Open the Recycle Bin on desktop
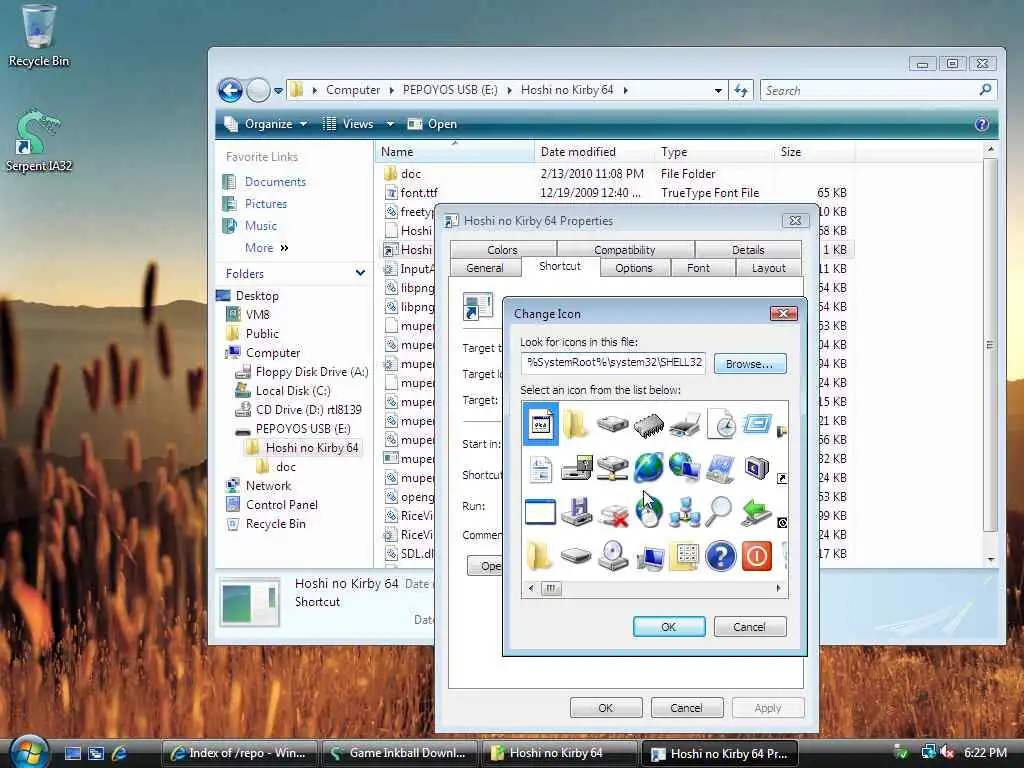Screen dimensions: 1024x768 click(39, 36)
